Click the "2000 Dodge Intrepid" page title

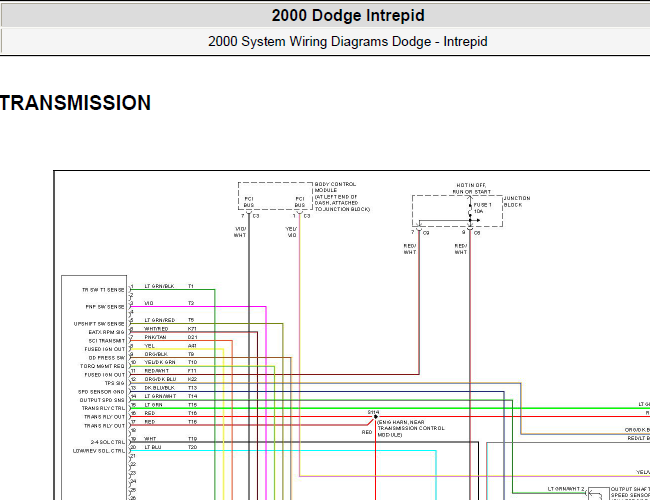348,15
